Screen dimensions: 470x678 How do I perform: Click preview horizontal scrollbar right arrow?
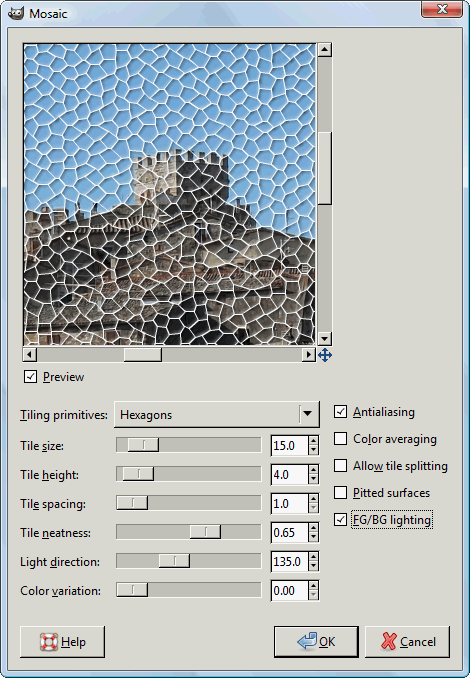(x=308, y=355)
